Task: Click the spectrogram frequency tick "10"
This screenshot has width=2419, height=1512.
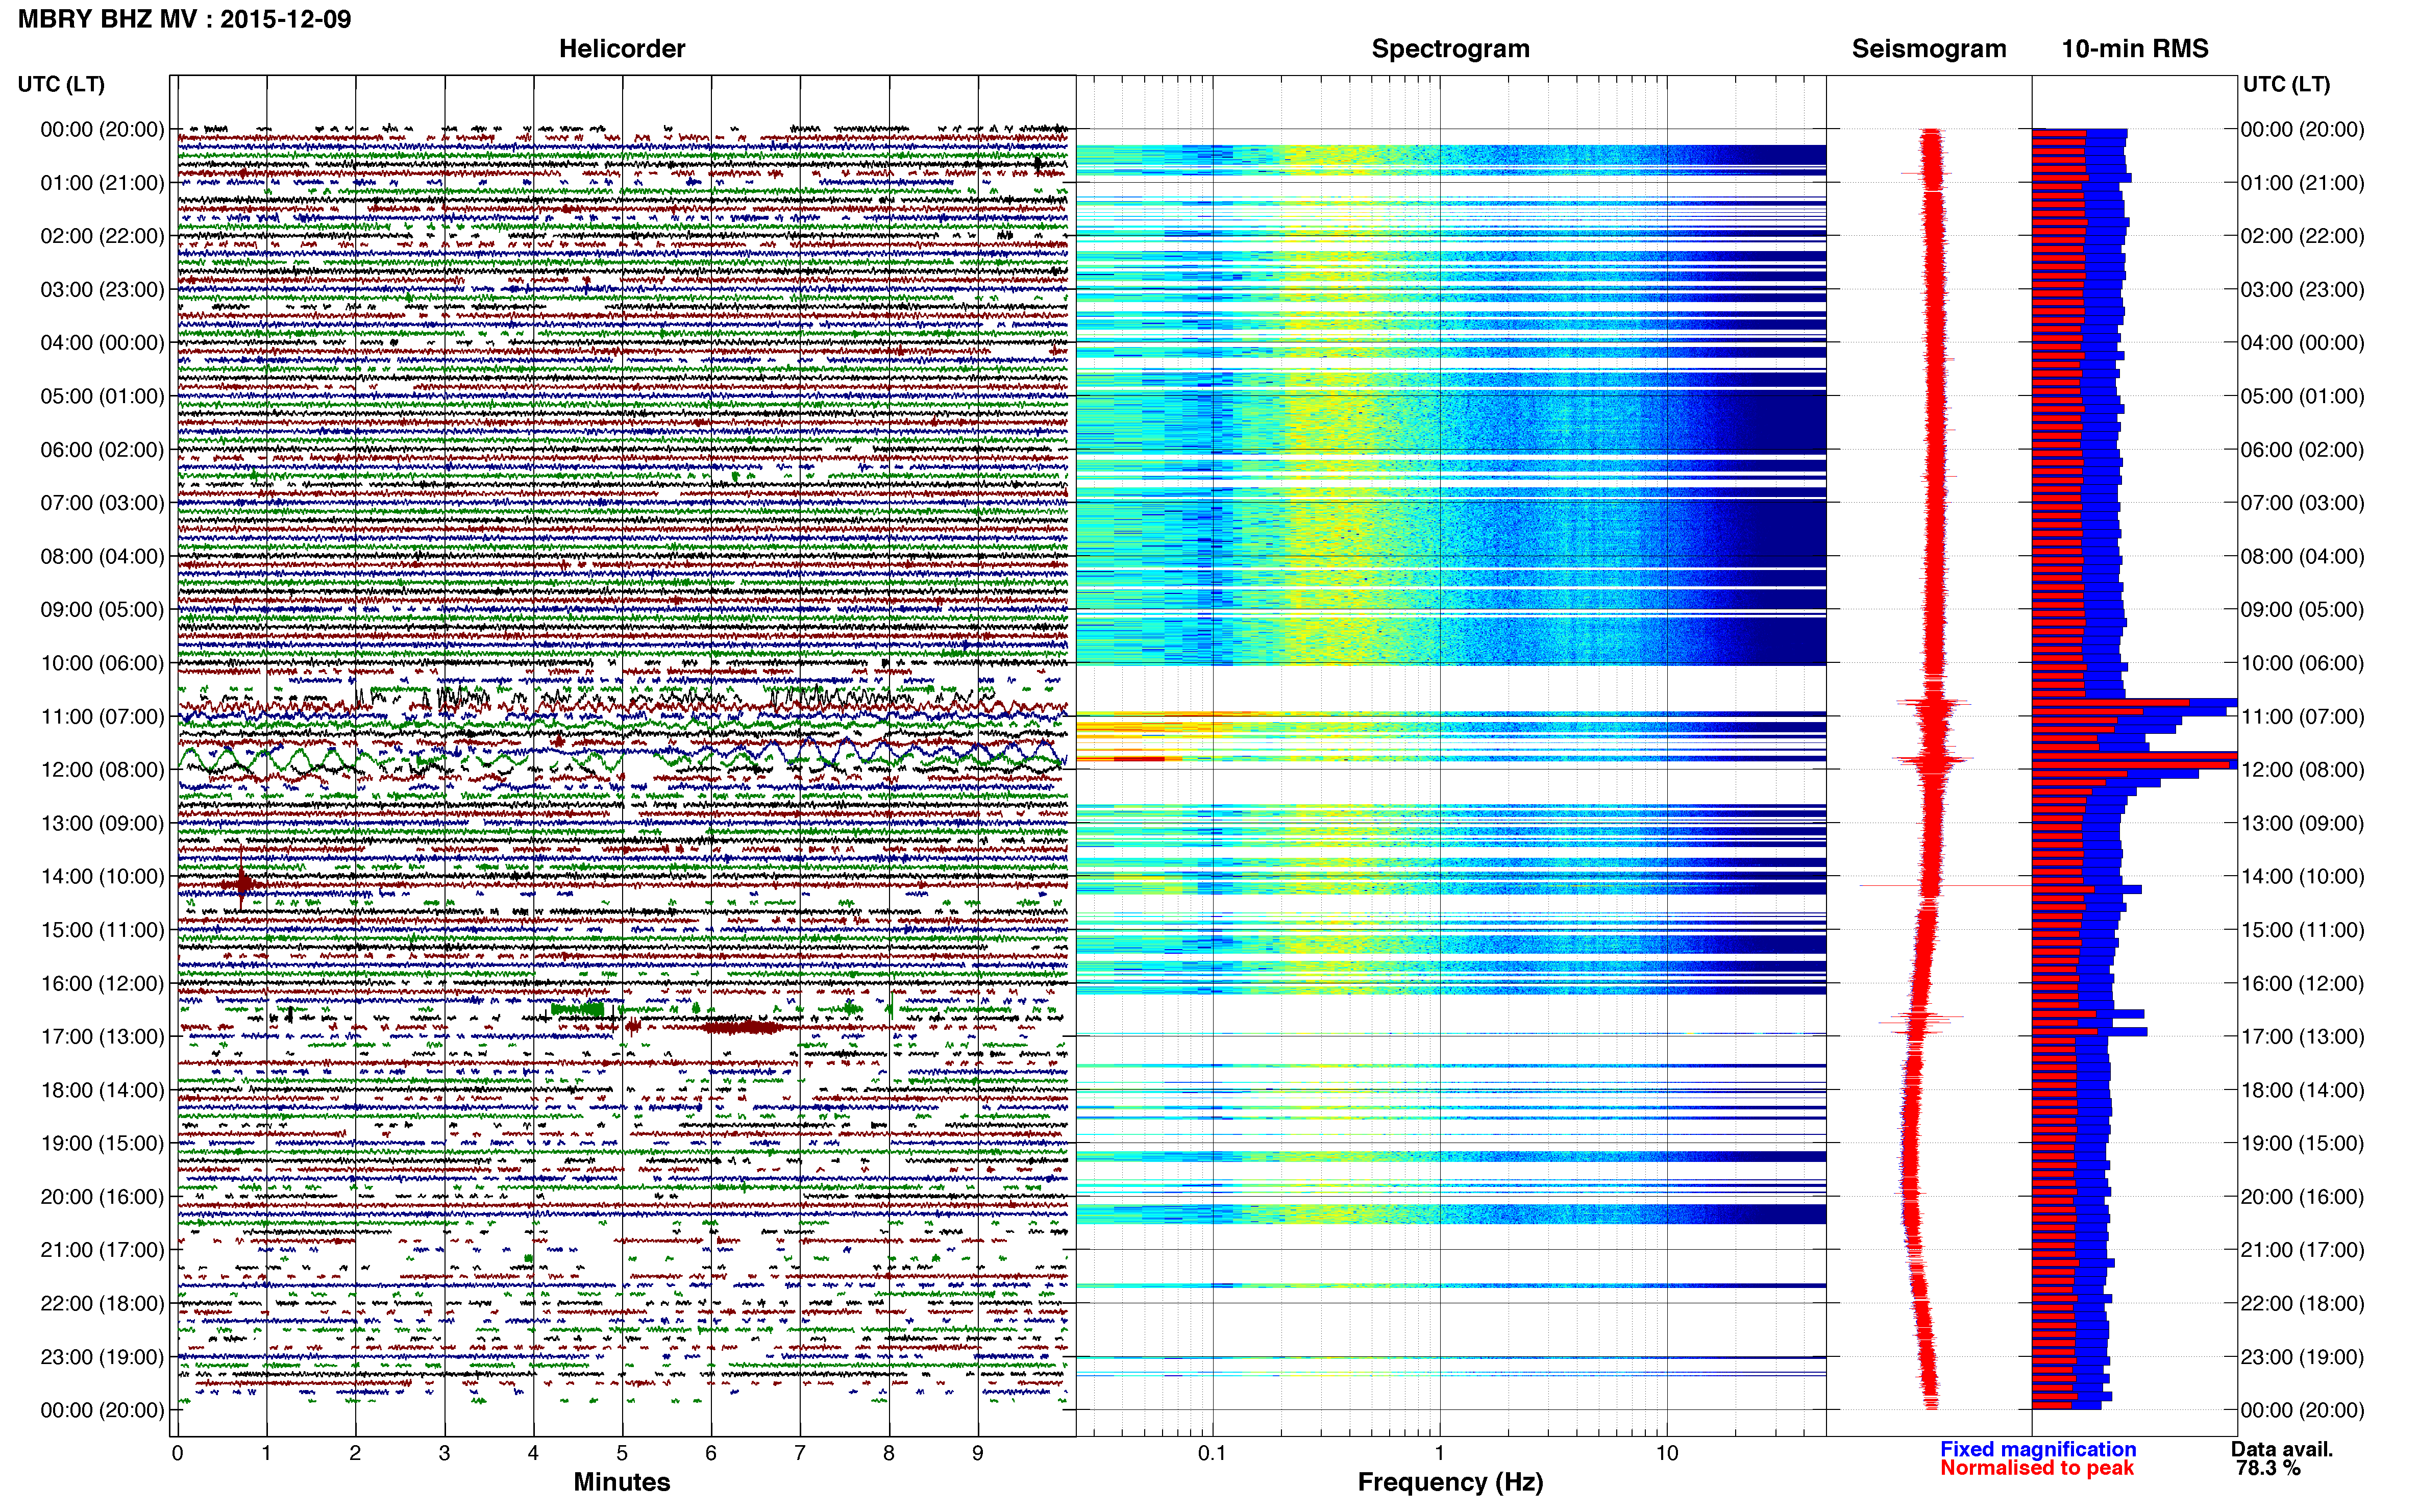Action: coord(1667,1454)
